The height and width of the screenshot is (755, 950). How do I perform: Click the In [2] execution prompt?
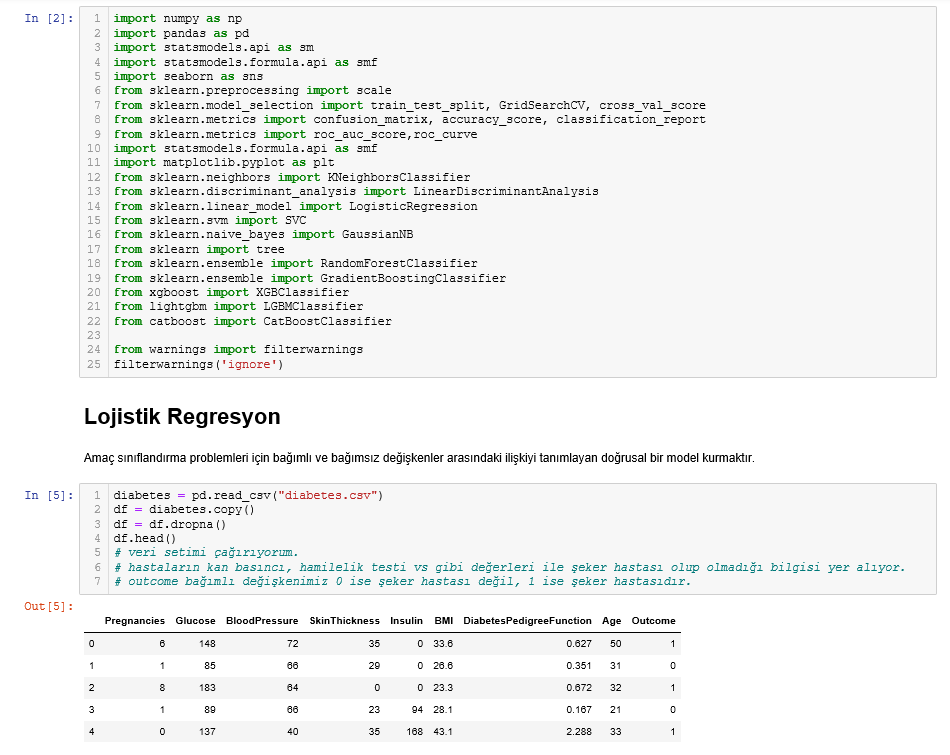click(x=47, y=17)
